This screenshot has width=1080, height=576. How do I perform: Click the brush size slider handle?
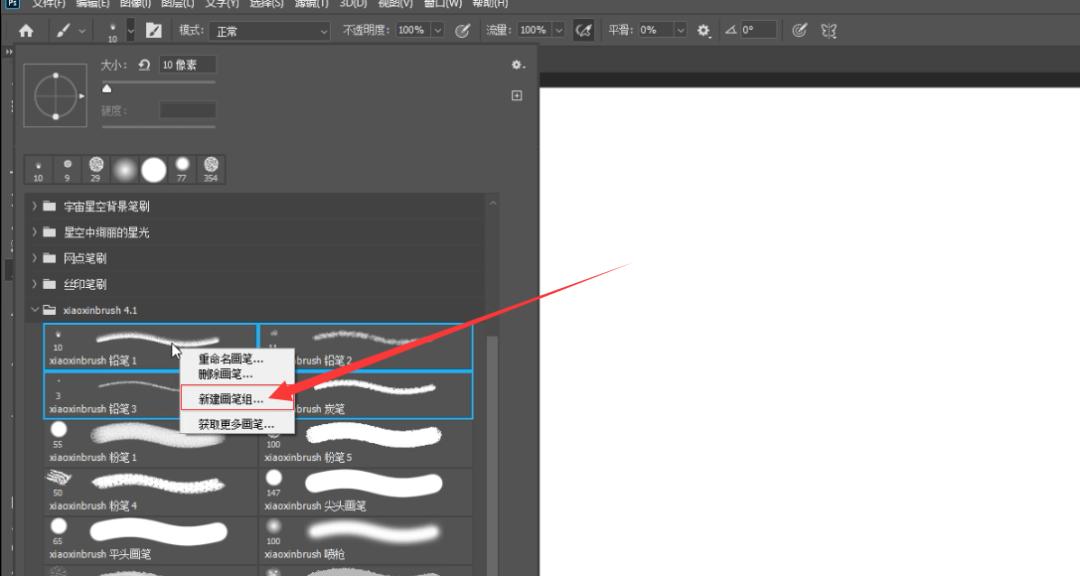tap(107, 88)
